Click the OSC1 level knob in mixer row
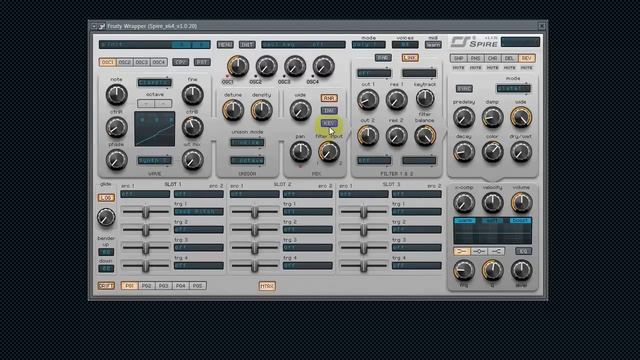This screenshot has width=640, height=360. [238, 66]
